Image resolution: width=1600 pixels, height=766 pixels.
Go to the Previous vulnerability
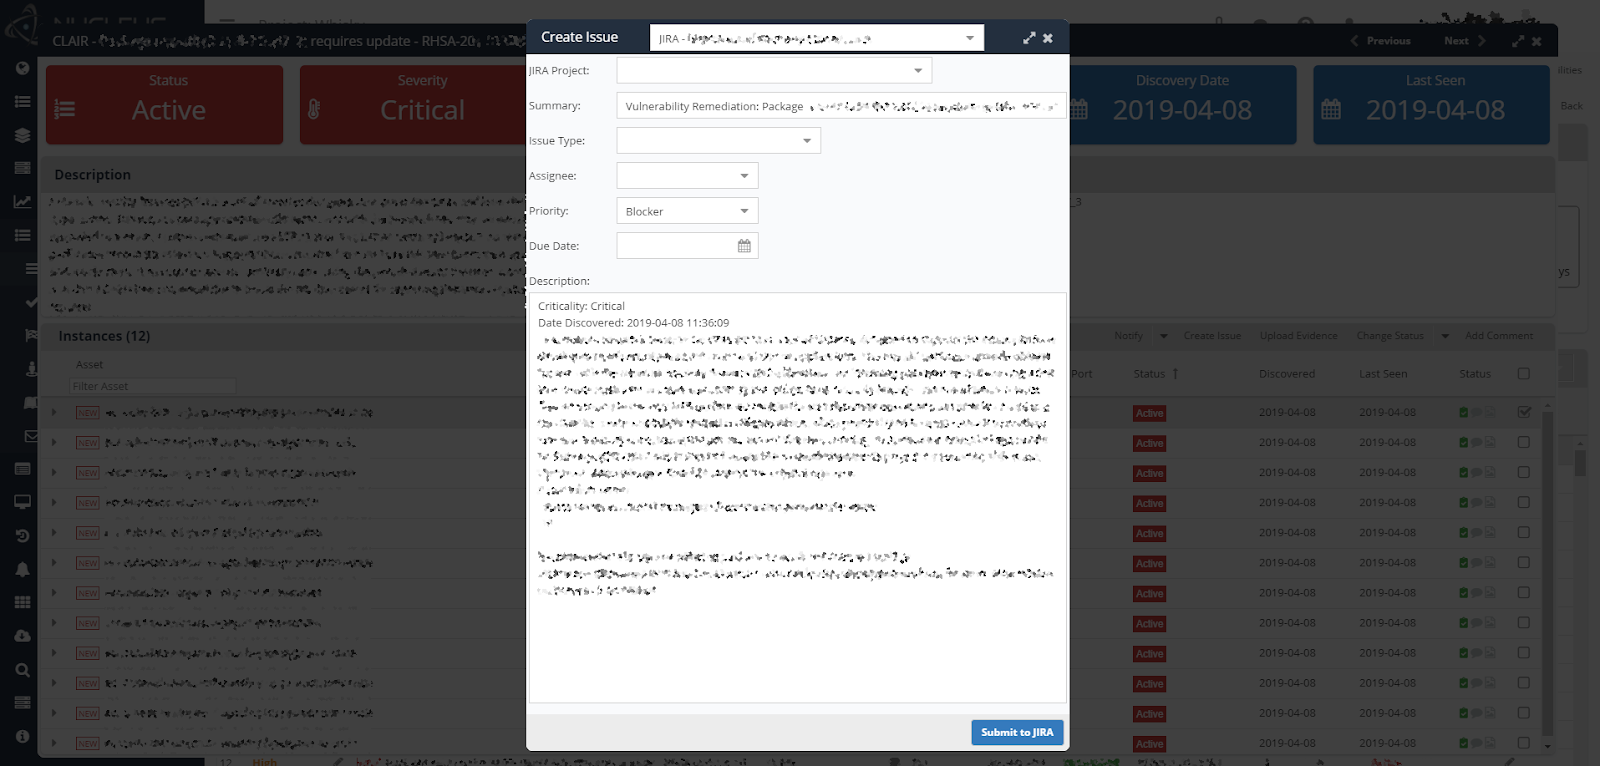pyautogui.click(x=1381, y=41)
